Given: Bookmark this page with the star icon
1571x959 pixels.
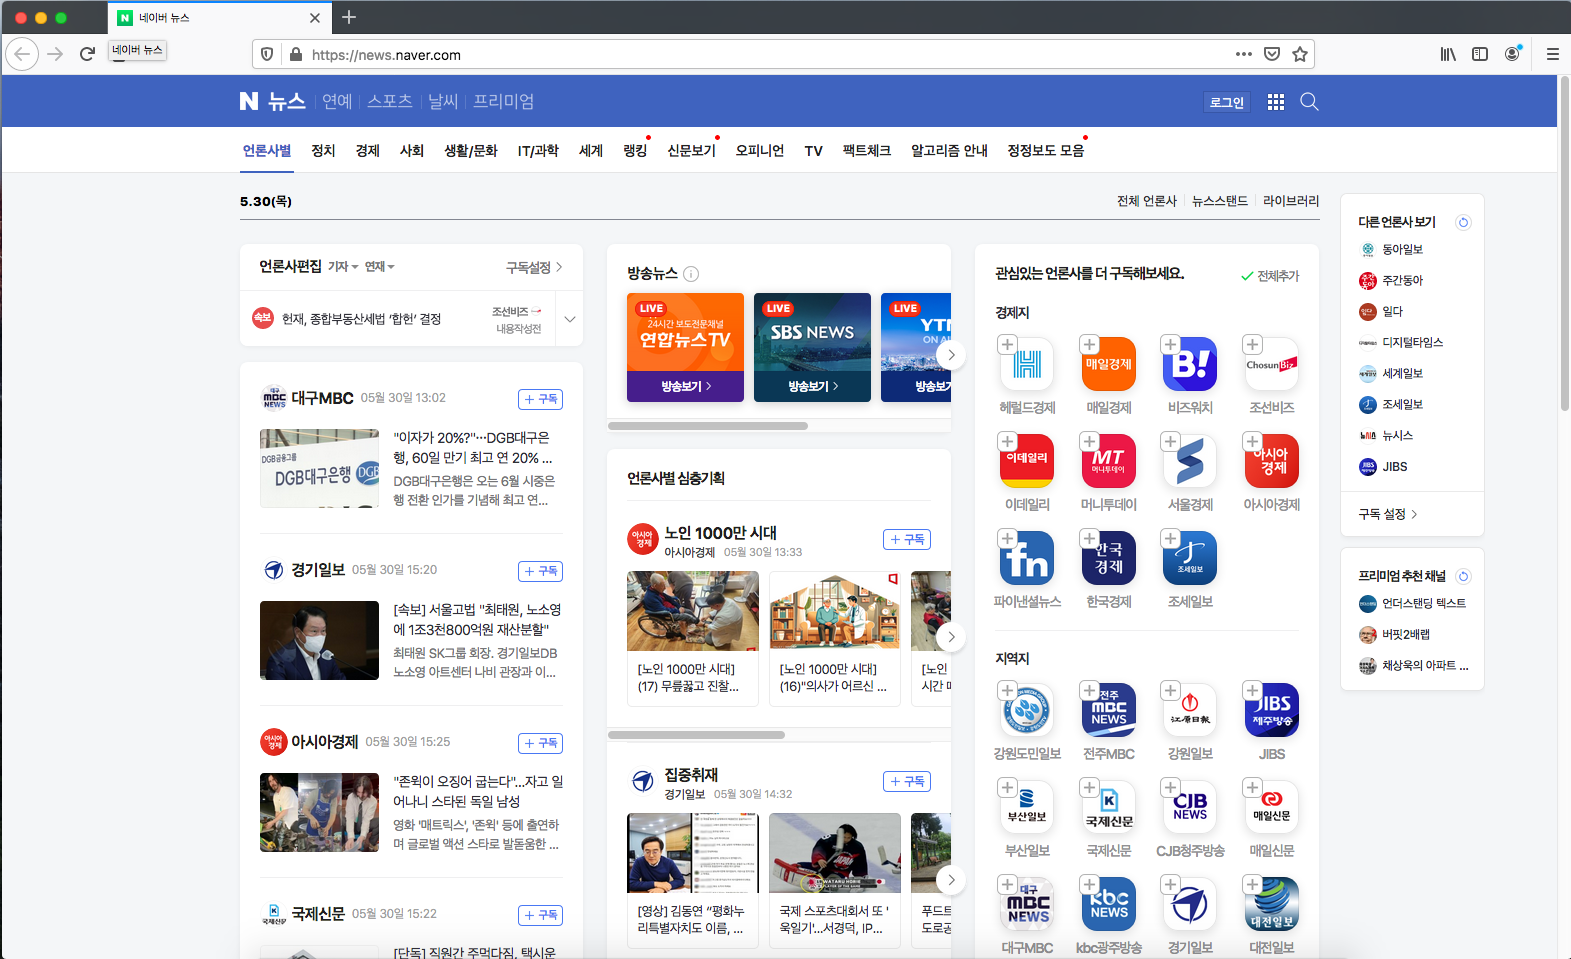Looking at the screenshot, I should 1300,54.
